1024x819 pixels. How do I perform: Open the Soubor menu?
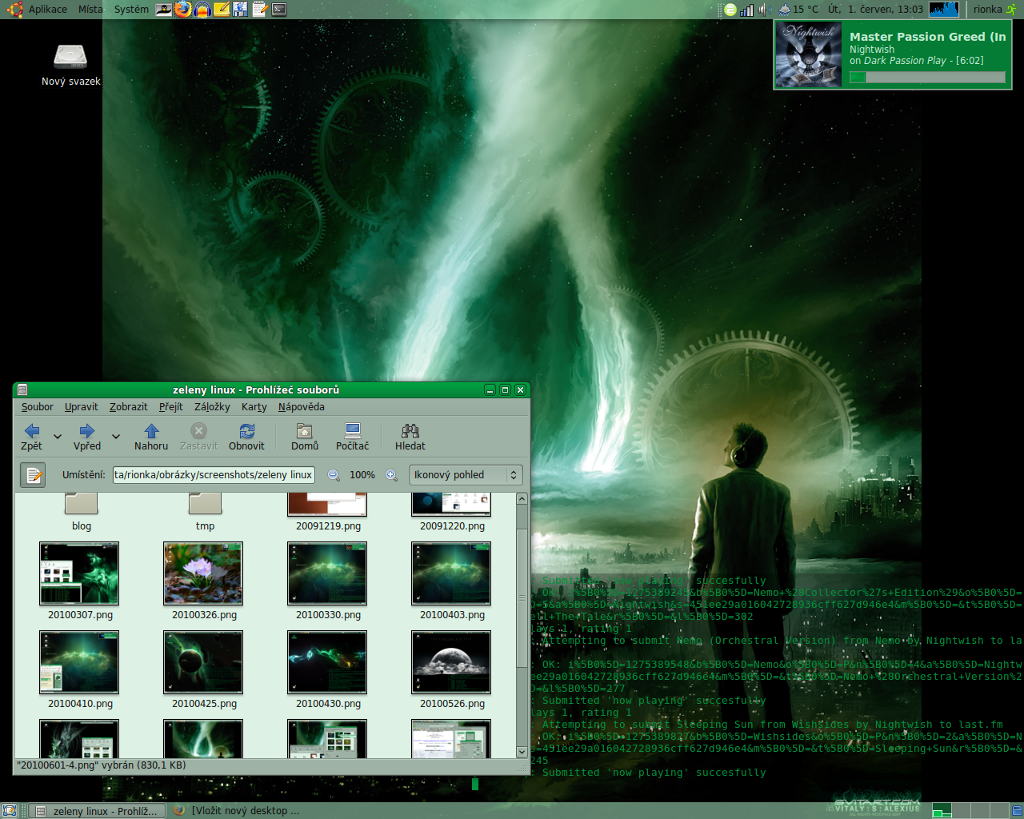(37, 407)
